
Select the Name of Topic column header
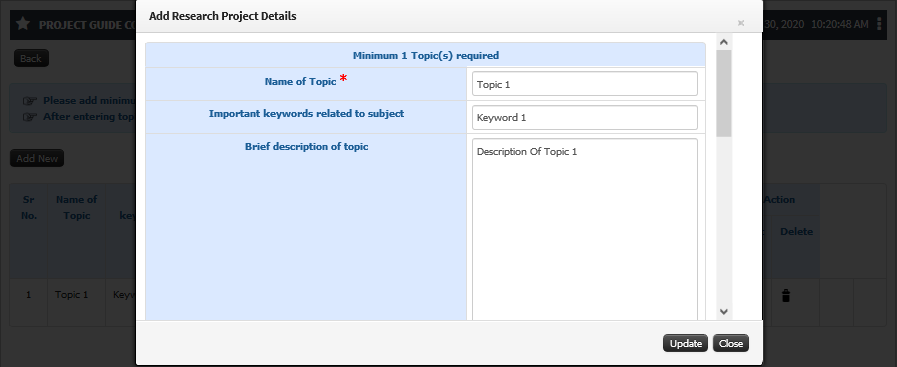coord(77,208)
